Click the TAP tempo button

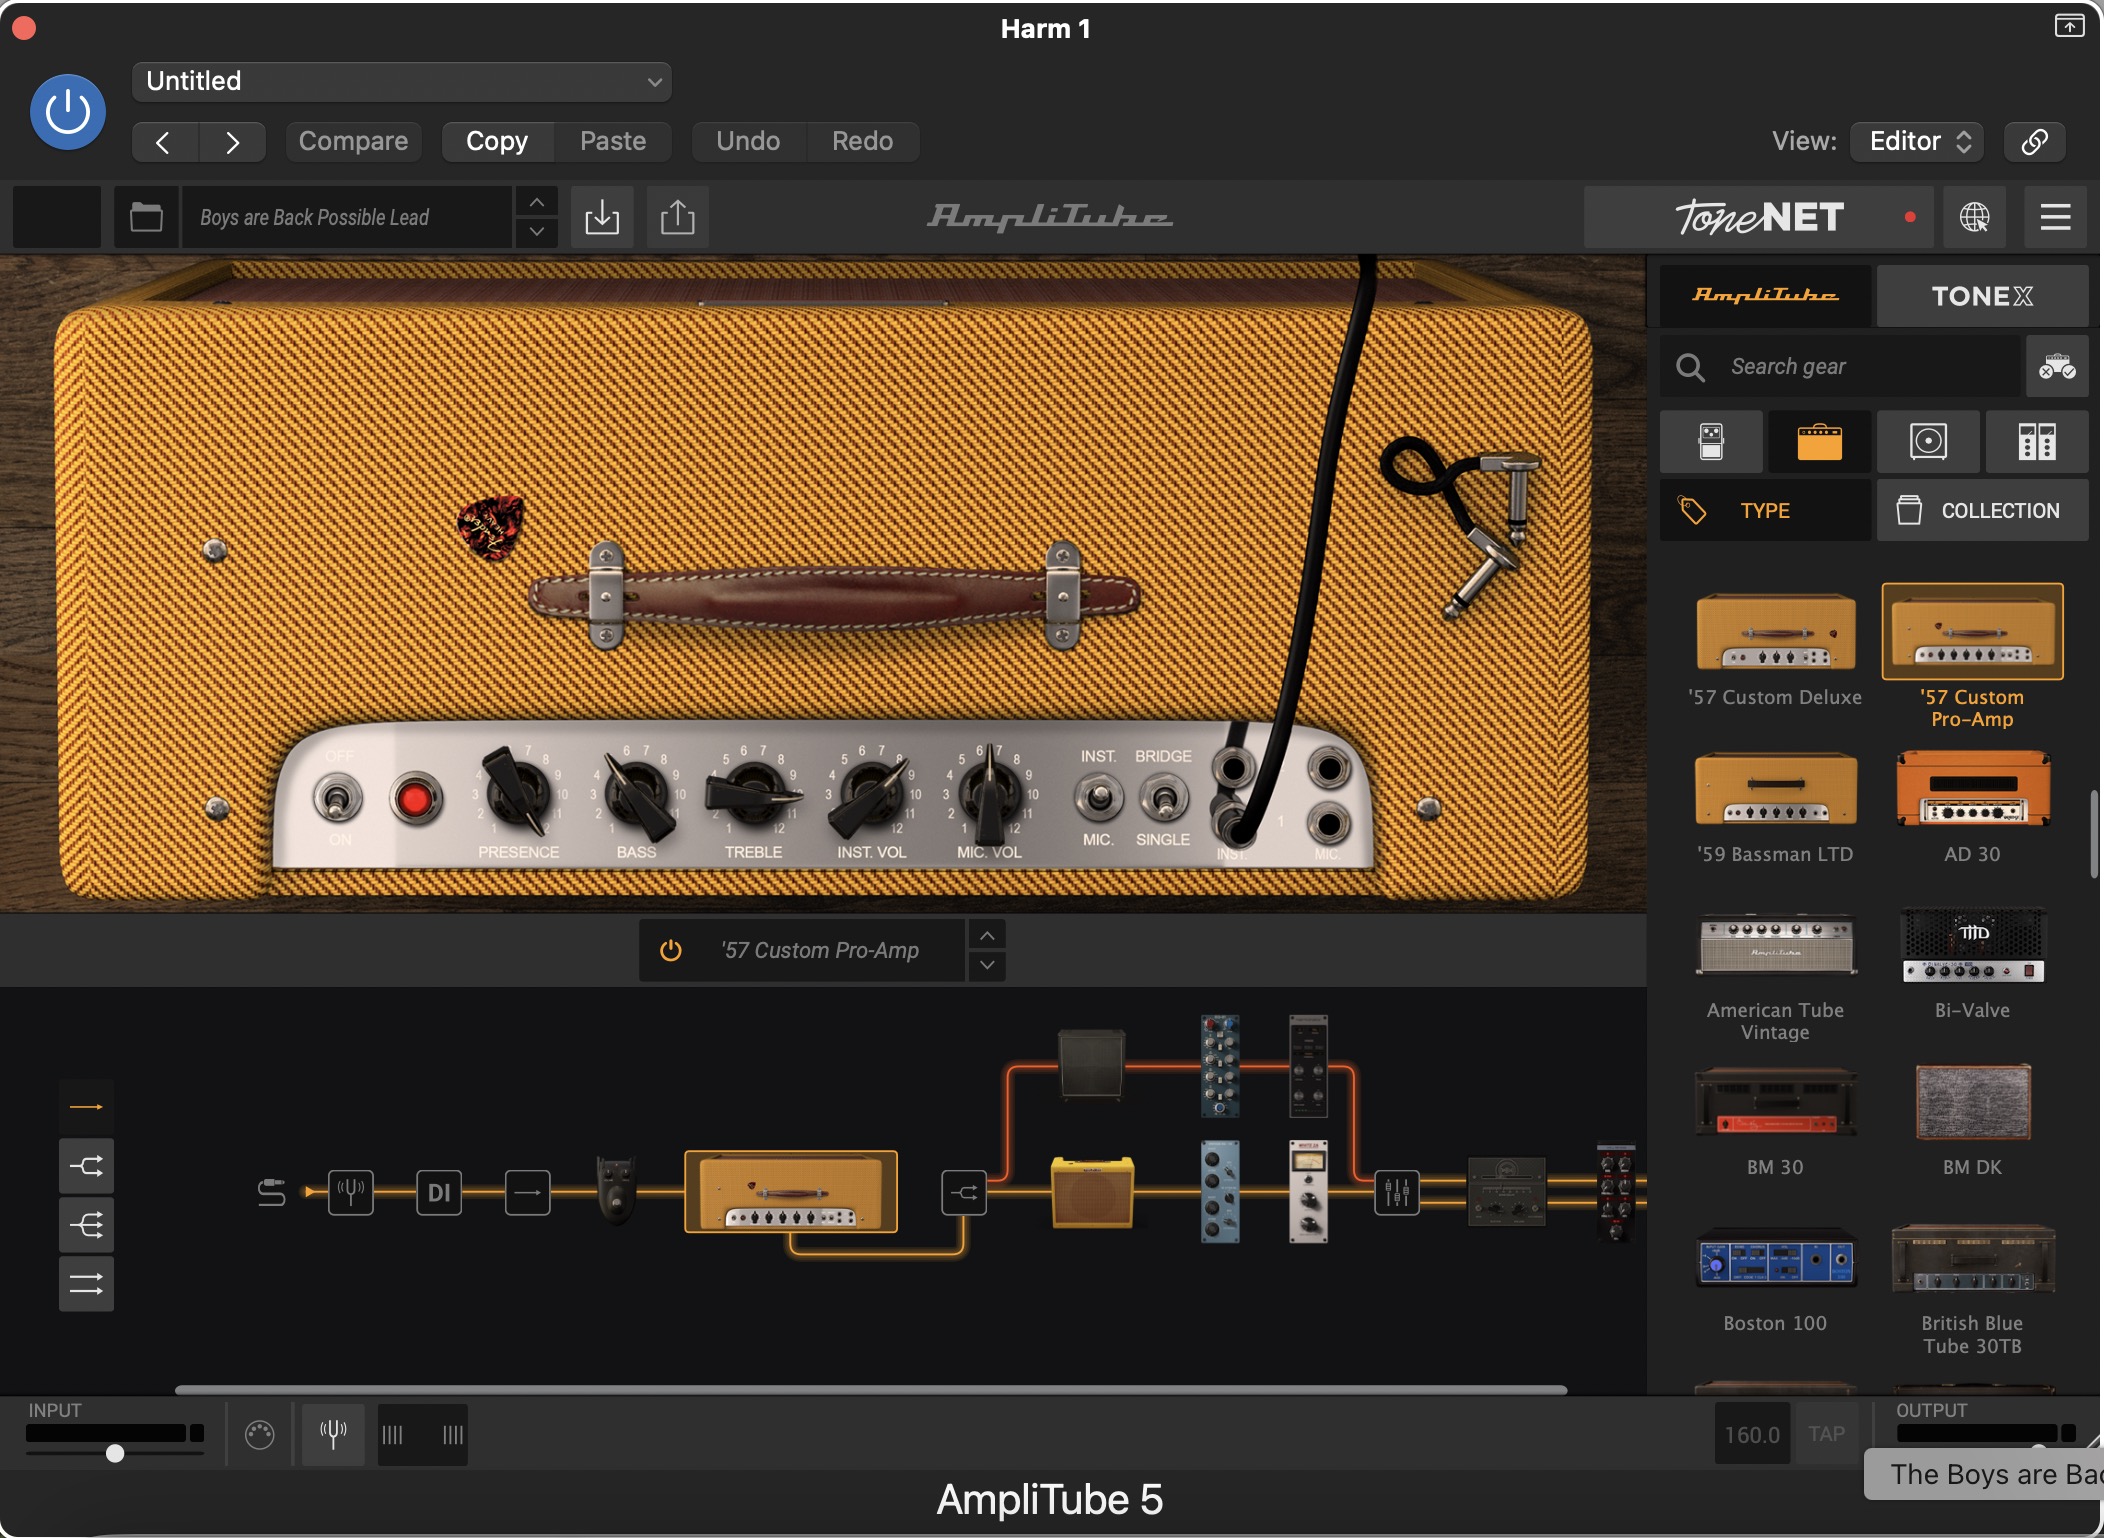tap(1826, 1434)
